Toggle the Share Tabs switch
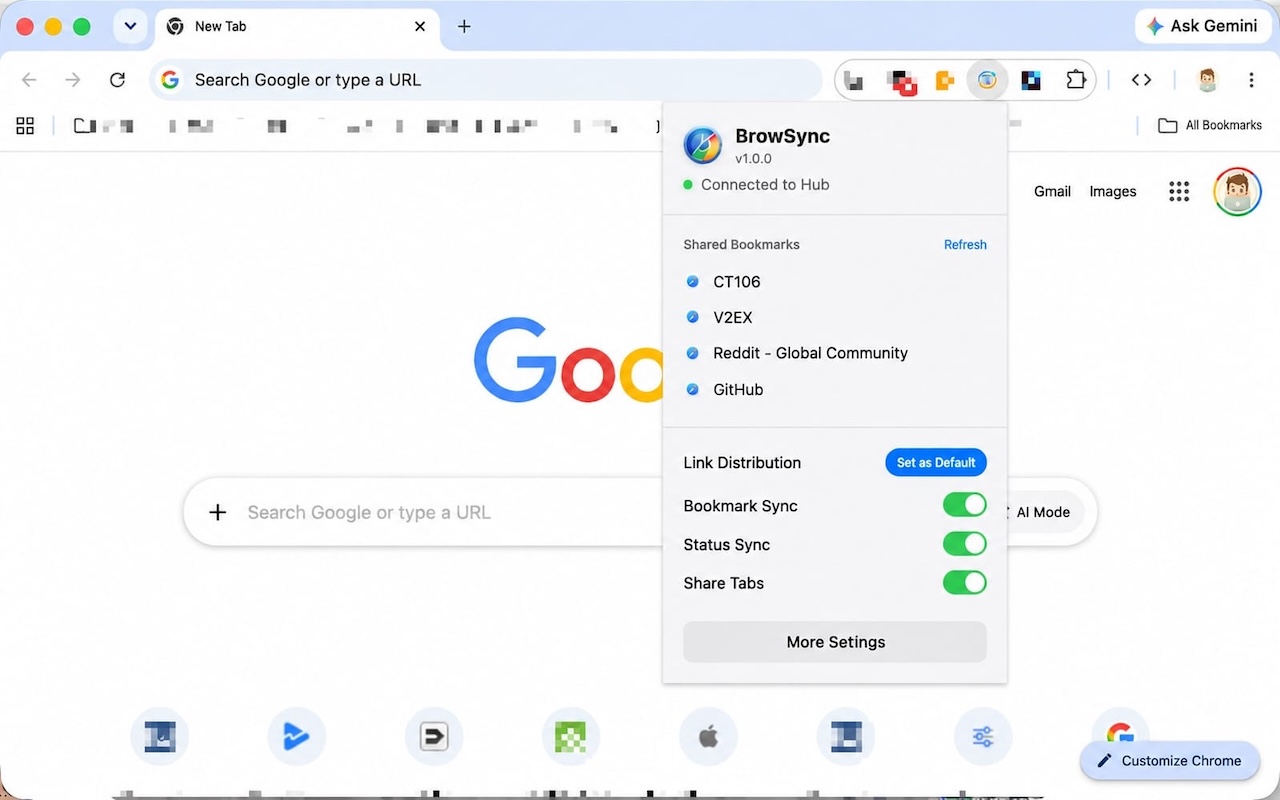 [x=965, y=582]
